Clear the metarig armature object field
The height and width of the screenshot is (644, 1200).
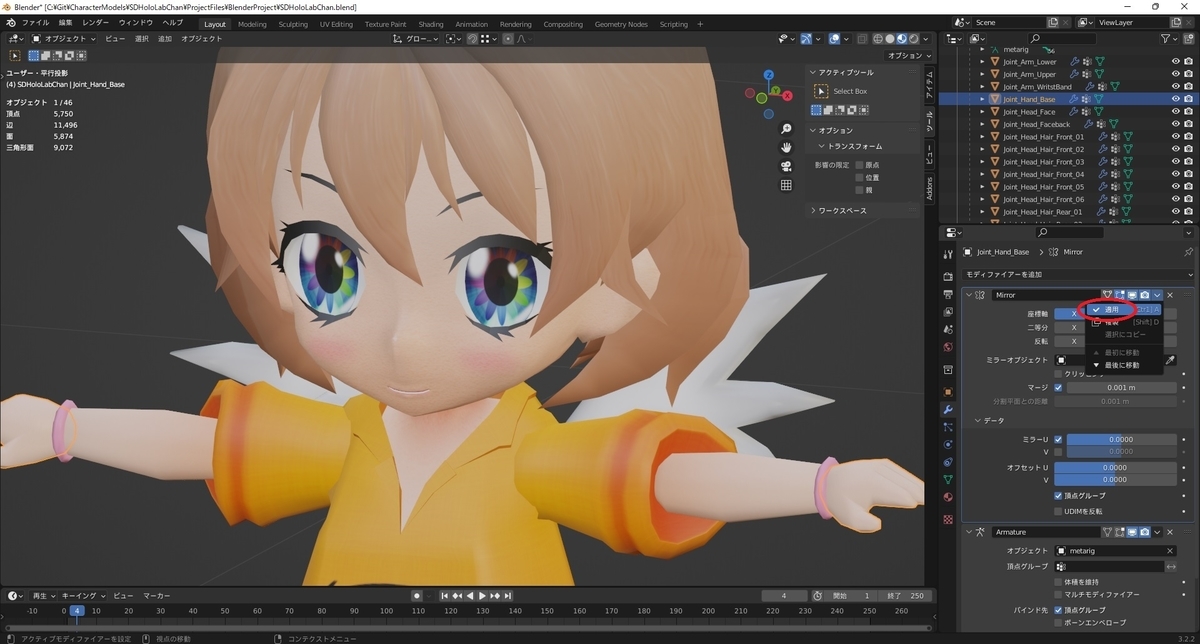(x=1170, y=551)
